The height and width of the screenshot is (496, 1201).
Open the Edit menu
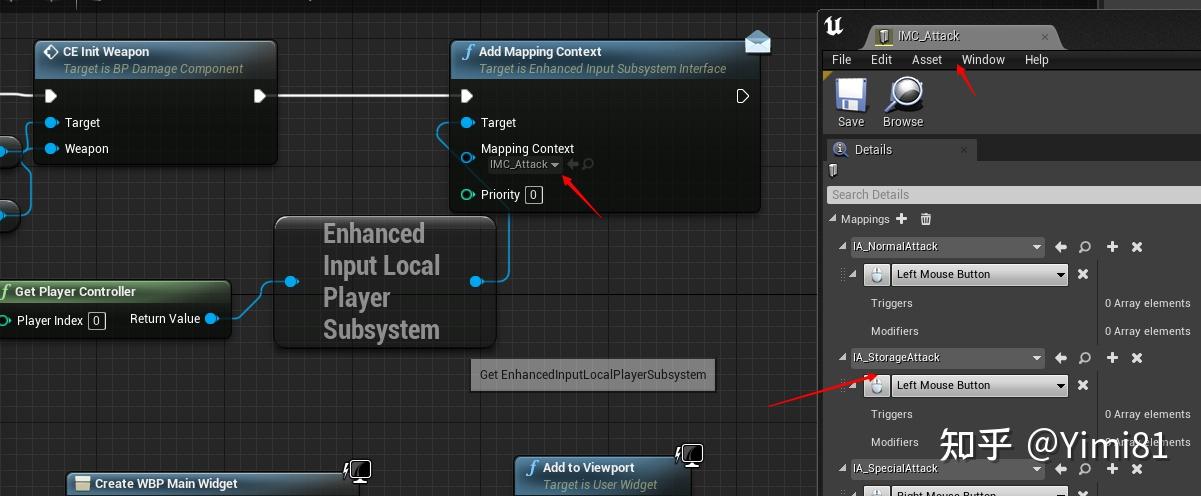click(x=881, y=60)
